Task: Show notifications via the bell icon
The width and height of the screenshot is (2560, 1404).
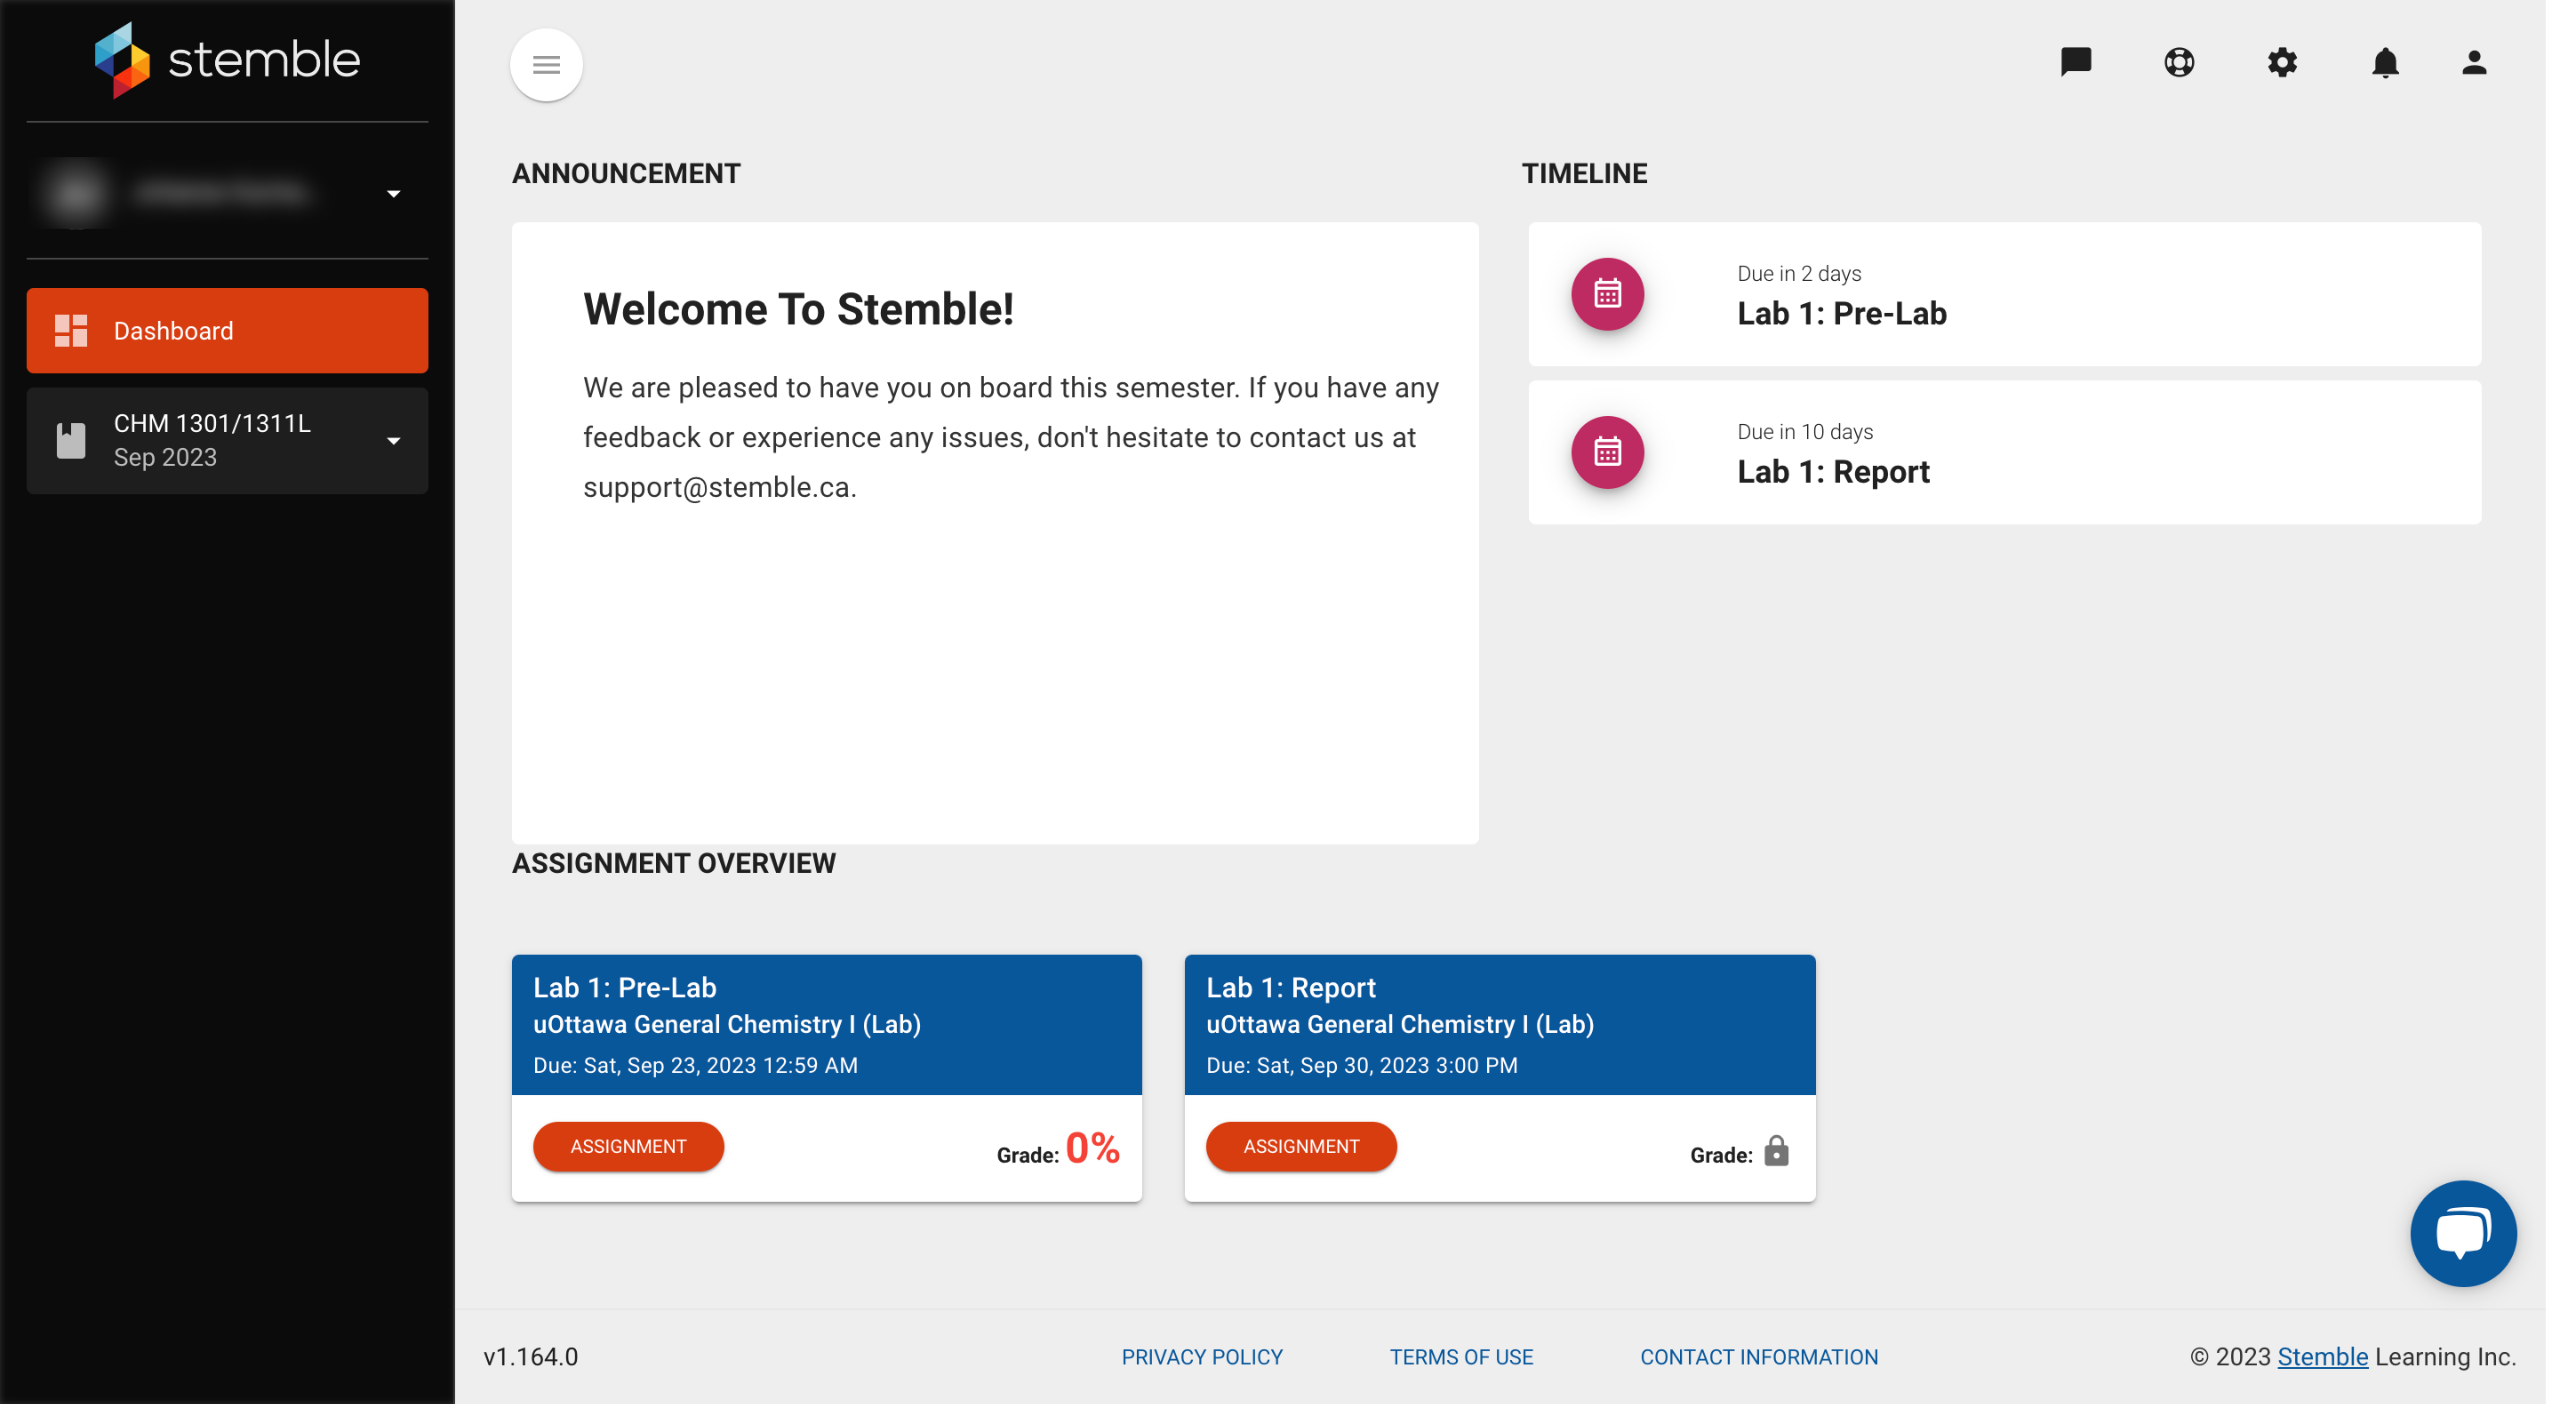Action: (x=2385, y=63)
